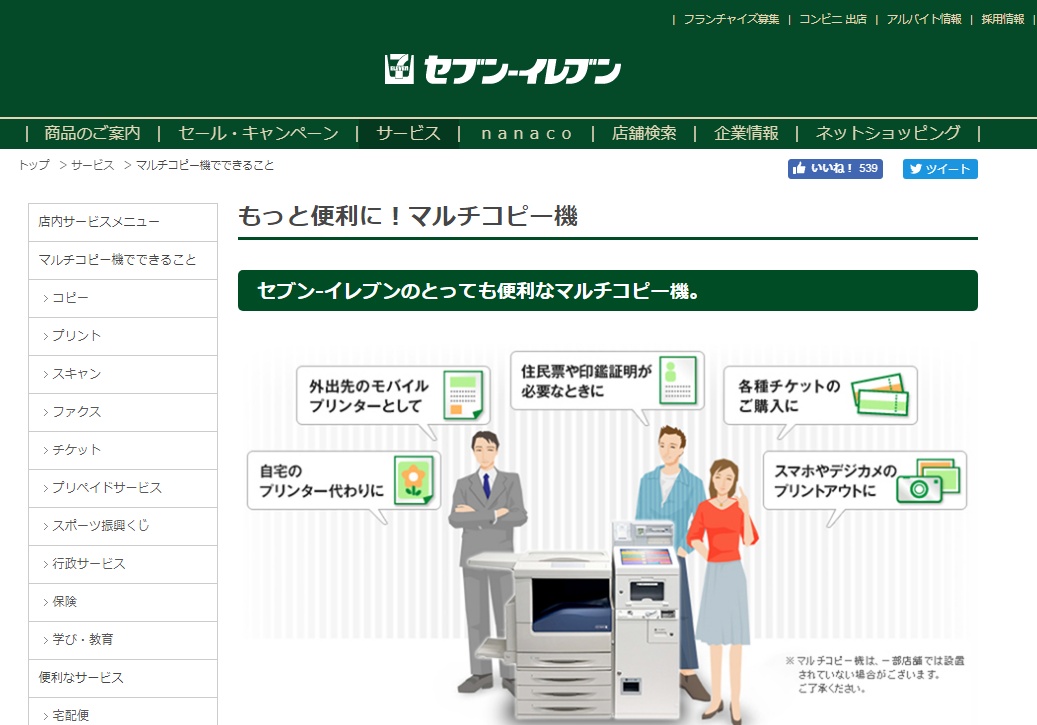Go to サービス breadcrumb link
The height and width of the screenshot is (725, 1037).
pyautogui.click(x=93, y=165)
